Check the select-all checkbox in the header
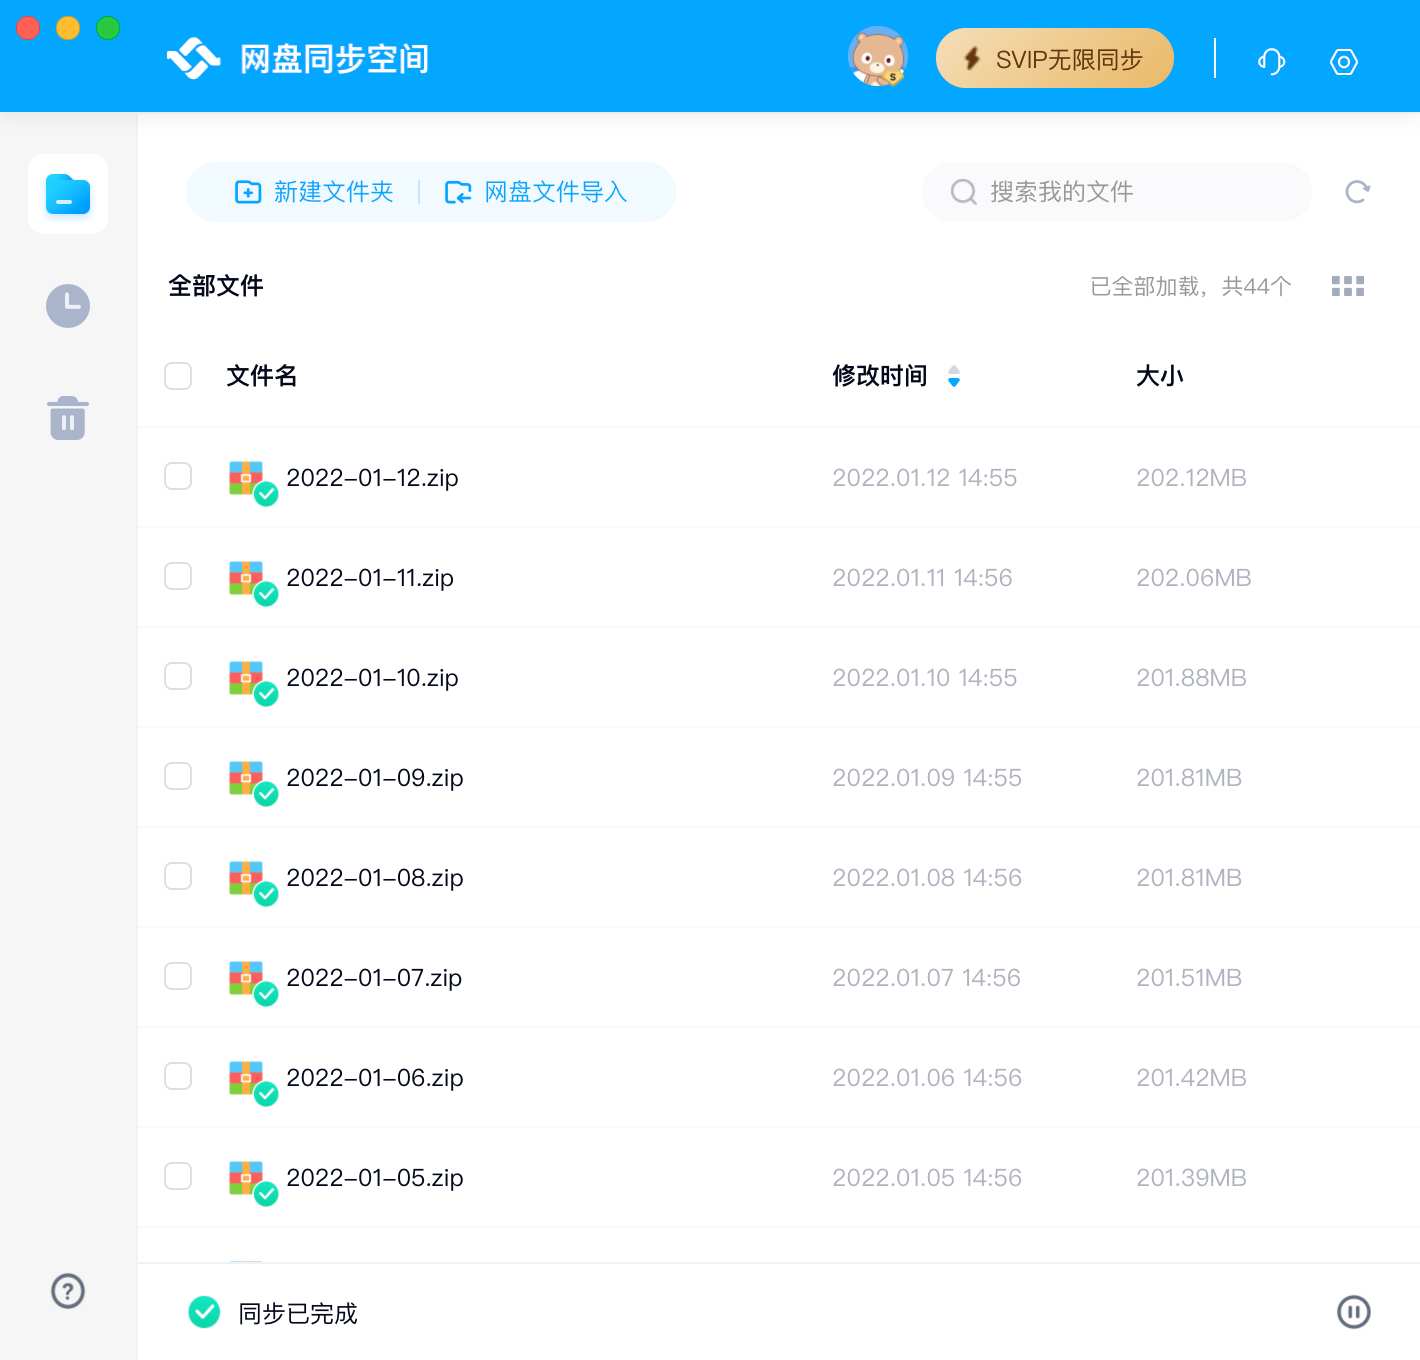The width and height of the screenshot is (1420, 1360). (x=178, y=376)
